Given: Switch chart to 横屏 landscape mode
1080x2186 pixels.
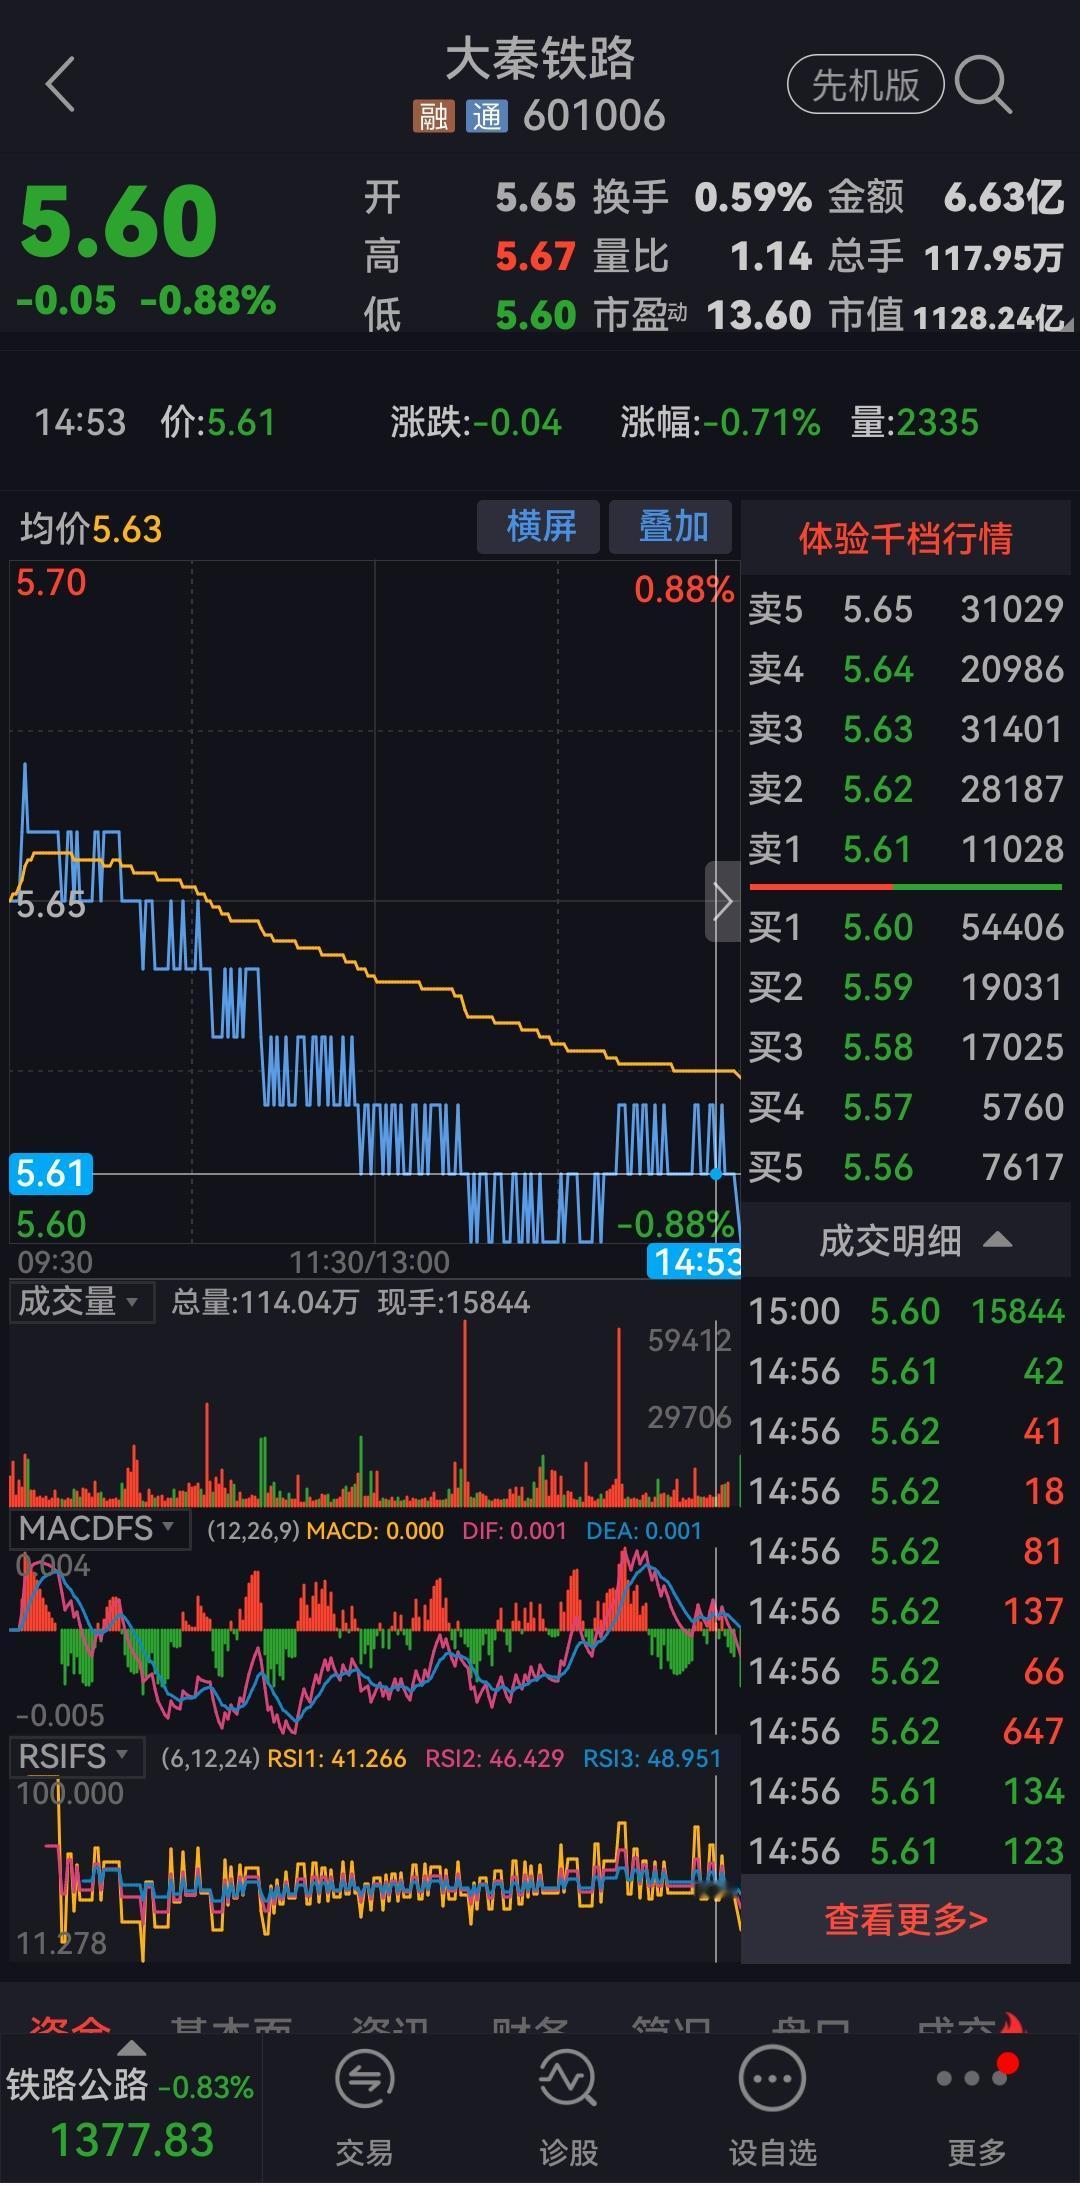Looking at the screenshot, I should (x=539, y=526).
